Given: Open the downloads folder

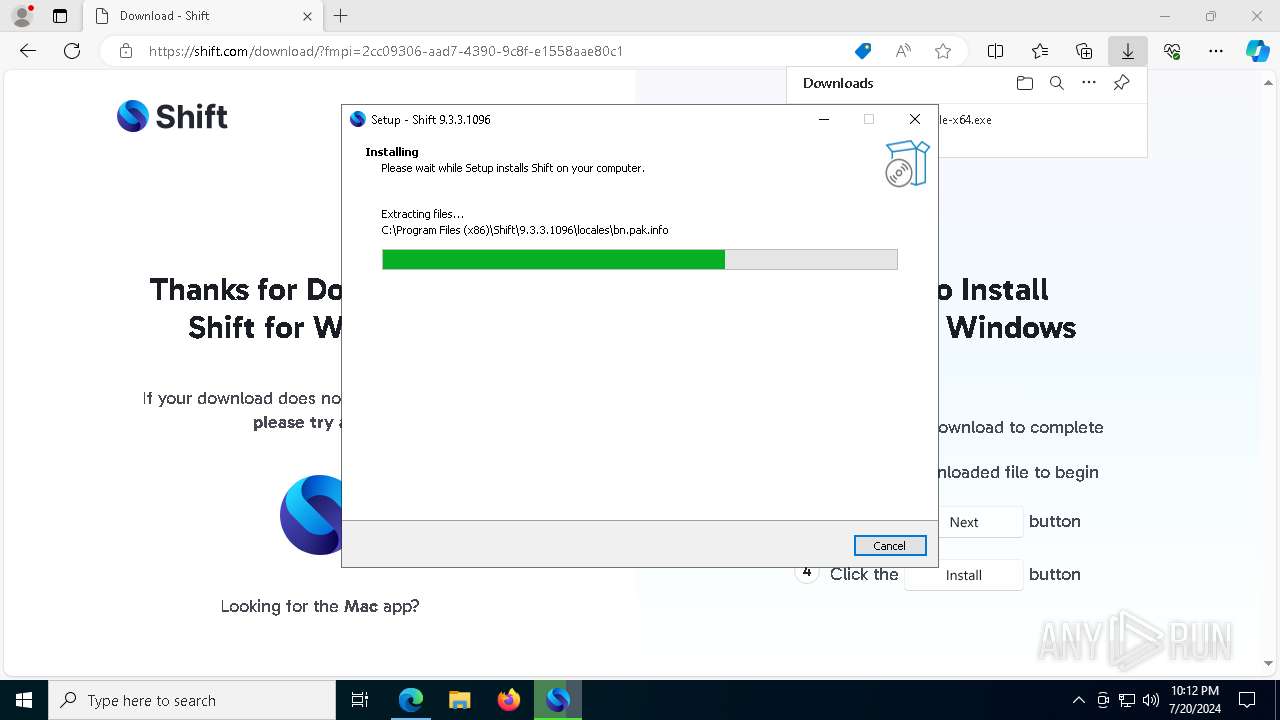Looking at the screenshot, I should [1025, 83].
